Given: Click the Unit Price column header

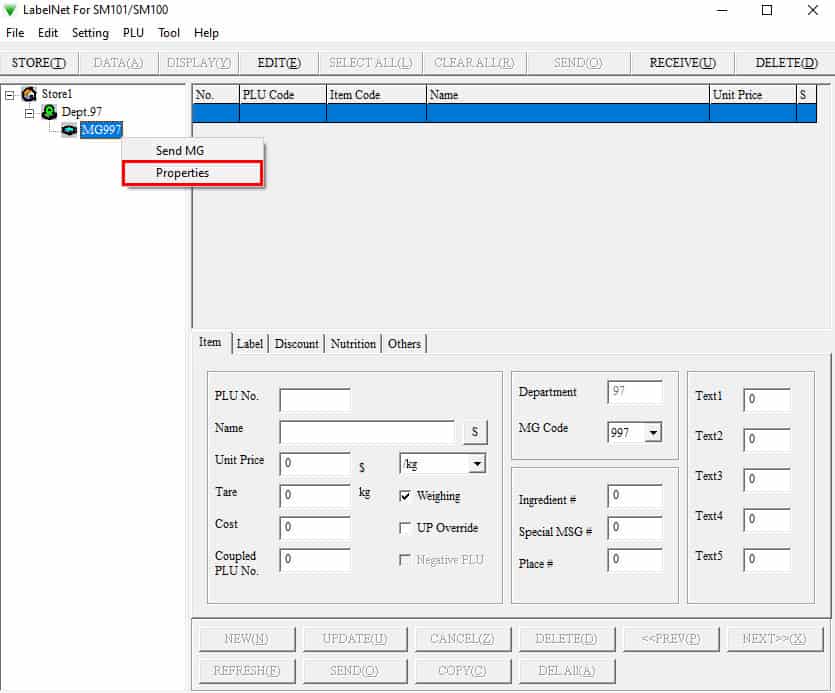Looking at the screenshot, I should 752,95.
